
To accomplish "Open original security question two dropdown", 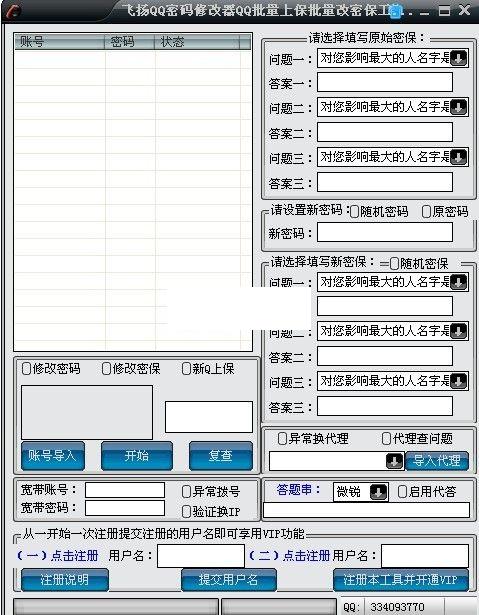I will click(x=458, y=107).
